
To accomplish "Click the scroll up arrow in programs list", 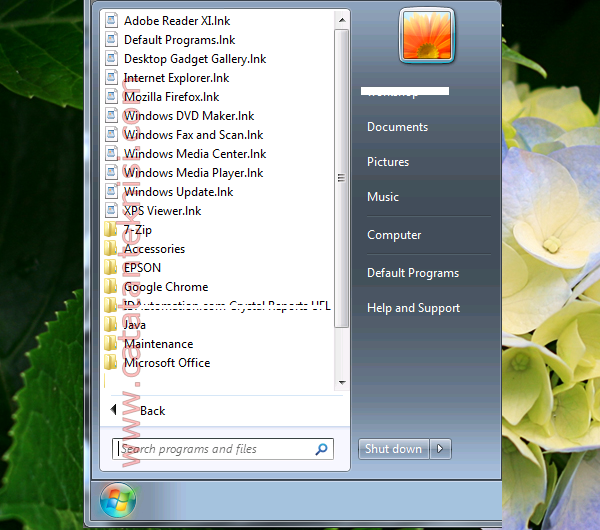I will pyautogui.click(x=342, y=20).
